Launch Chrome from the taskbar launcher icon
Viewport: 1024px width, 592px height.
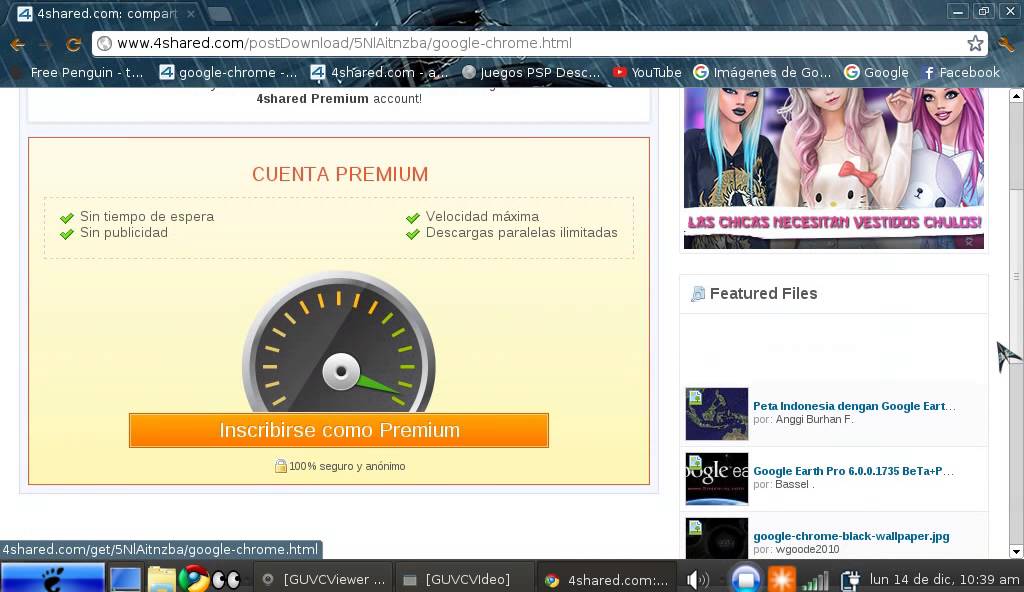click(194, 578)
